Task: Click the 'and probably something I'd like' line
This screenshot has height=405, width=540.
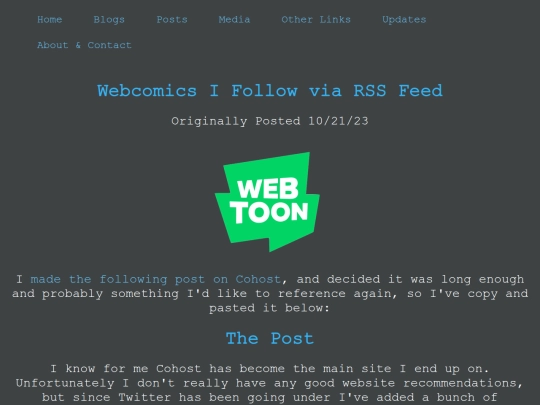Action: [x=270, y=293]
